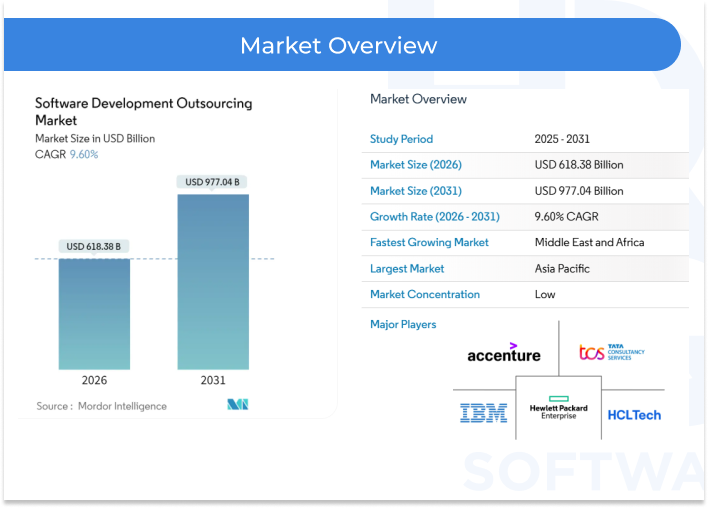Click the IBM logo
This screenshot has width=708, height=508.
coord(484,413)
